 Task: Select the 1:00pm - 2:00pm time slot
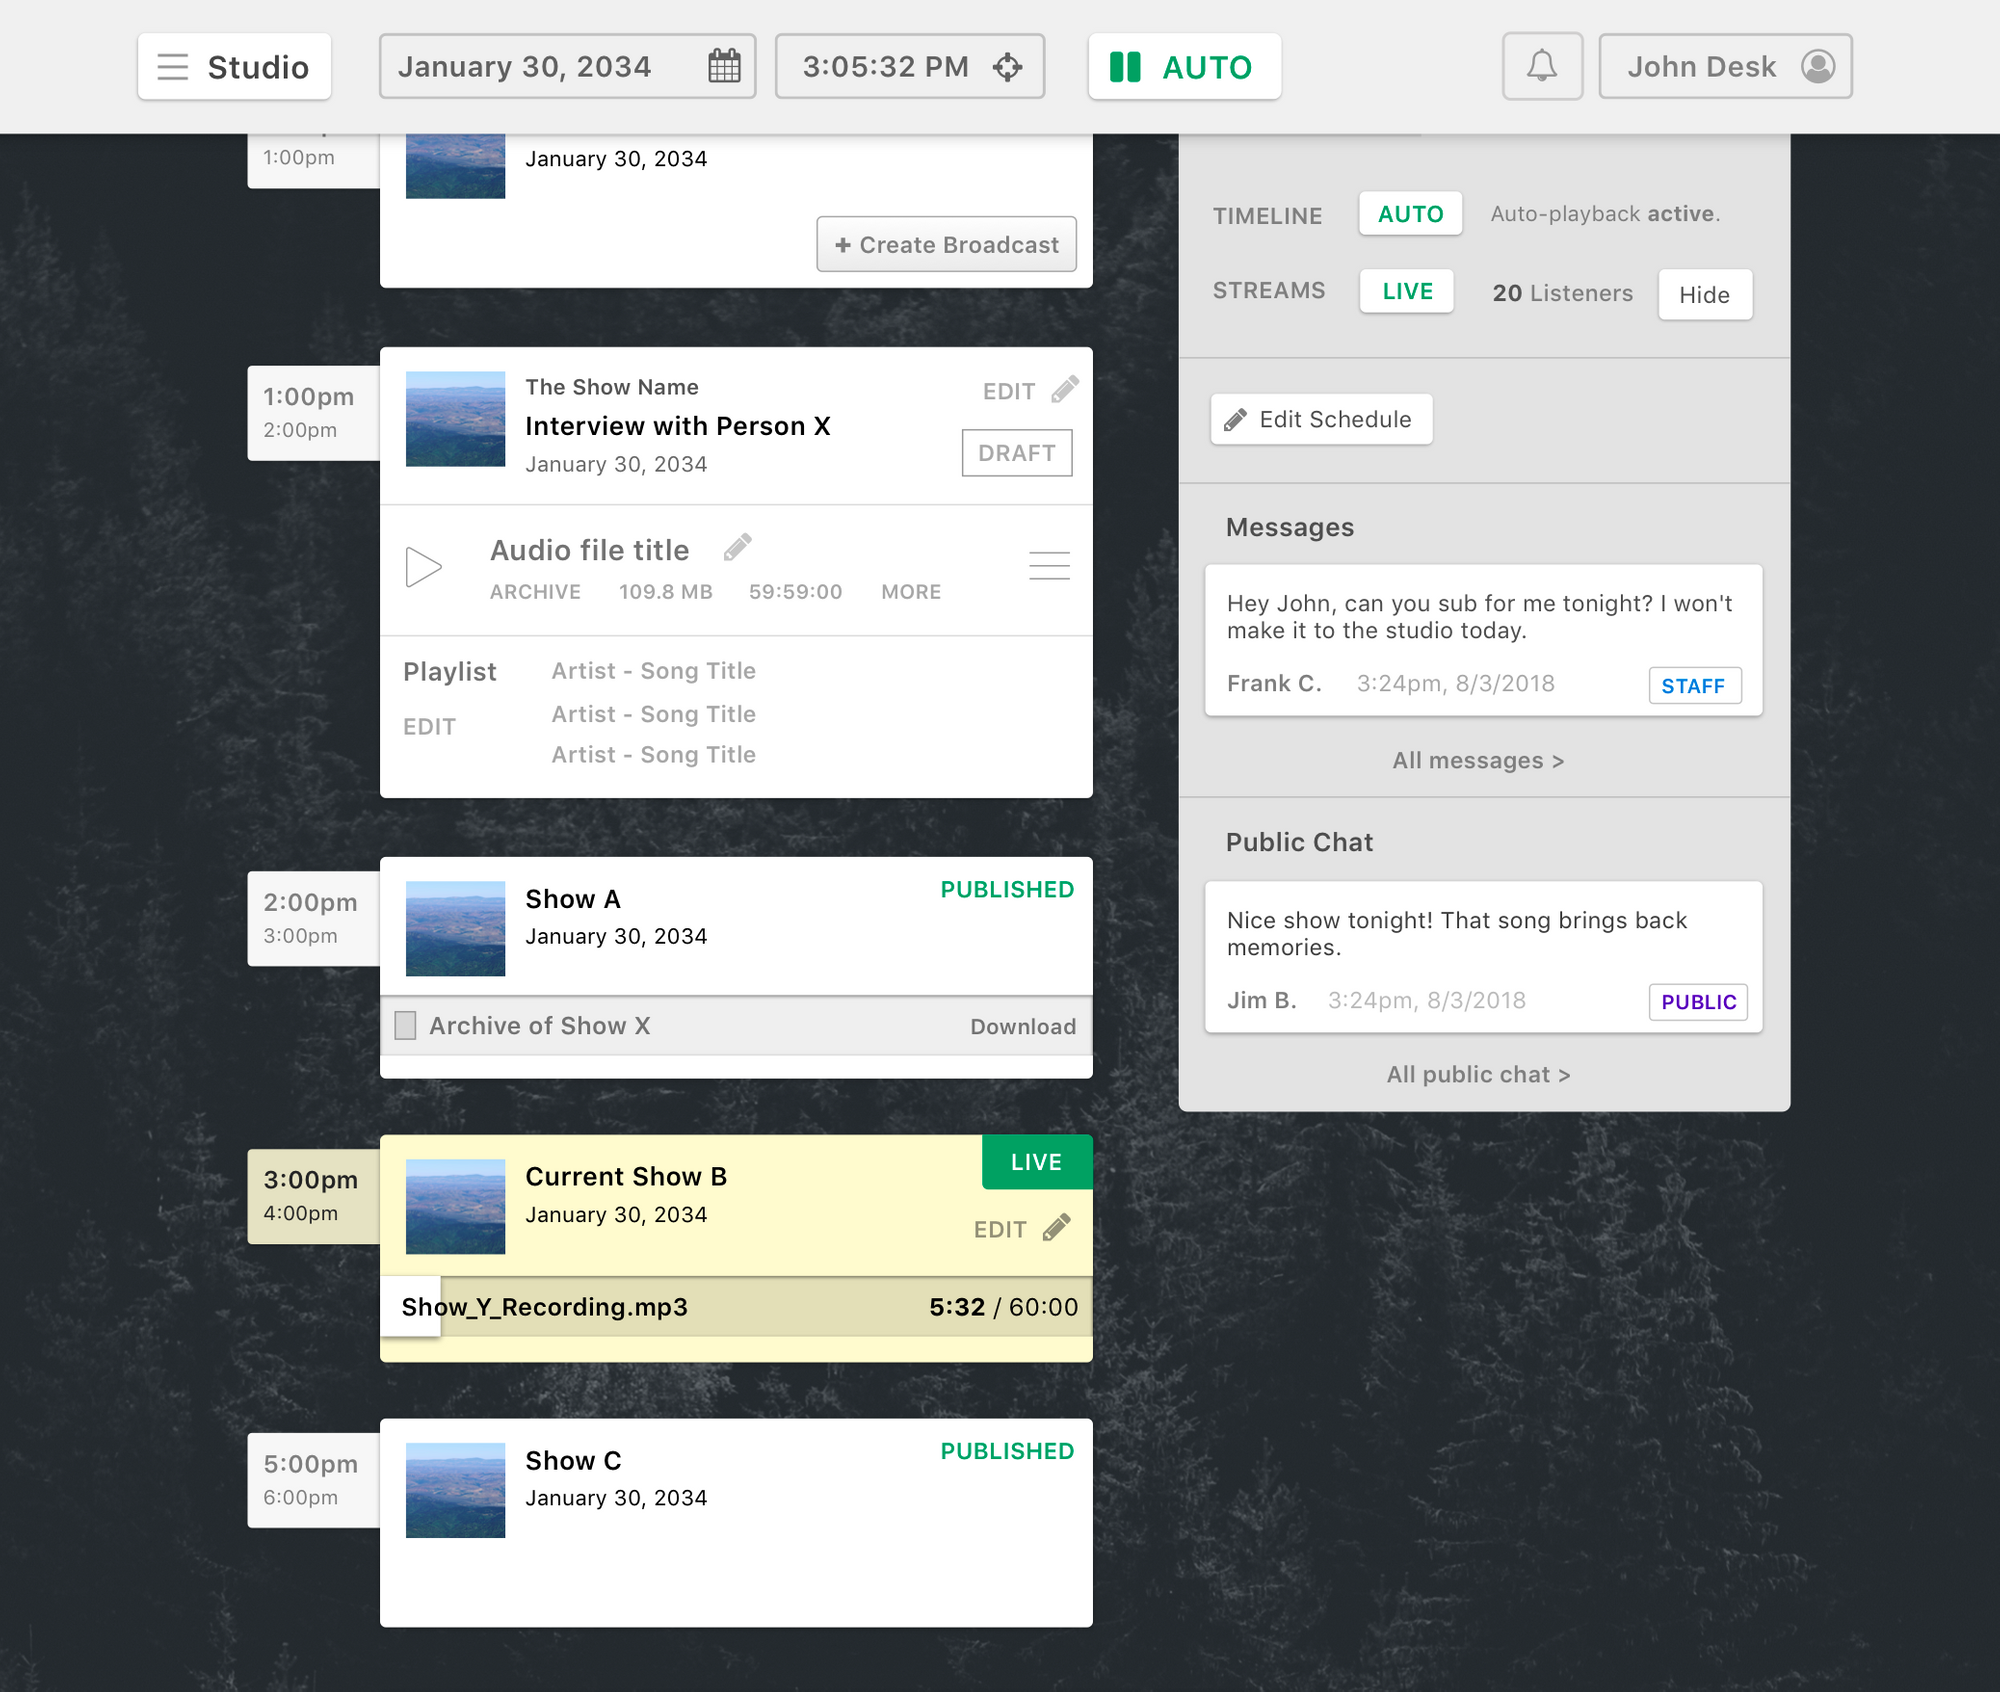pyautogui.click(x=314, y=413)
